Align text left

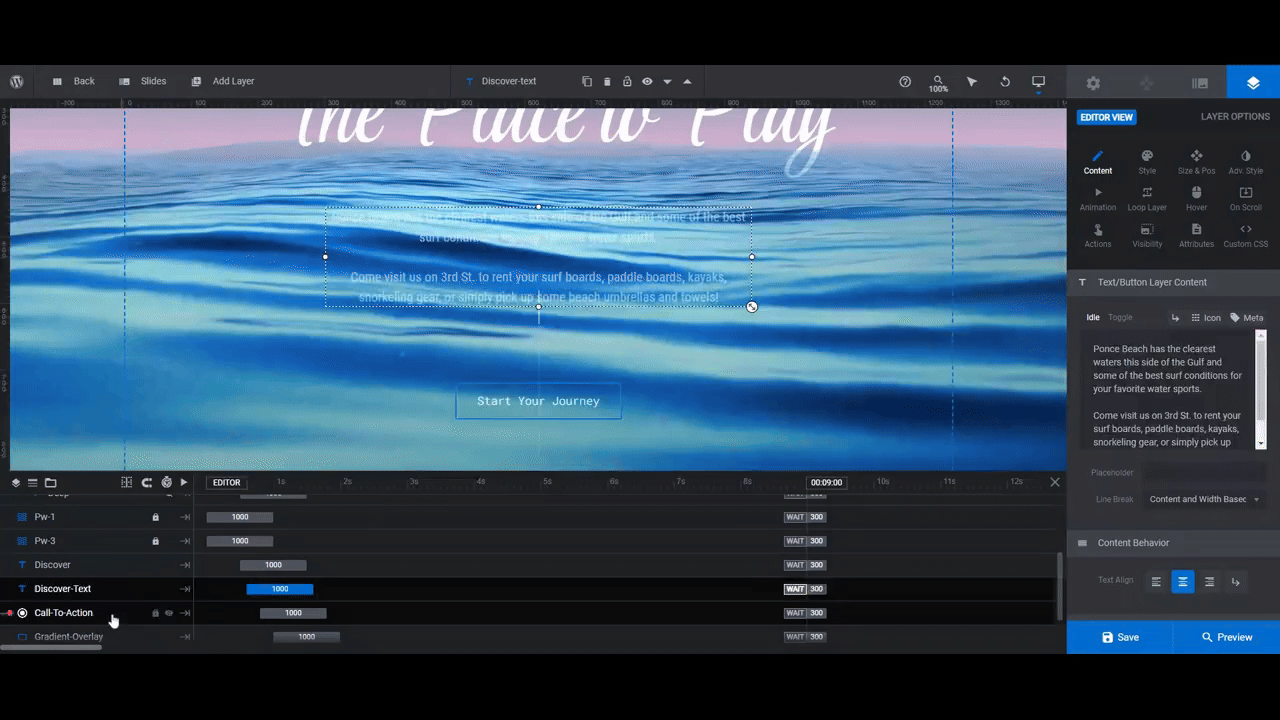click(x=1156, y=581)
